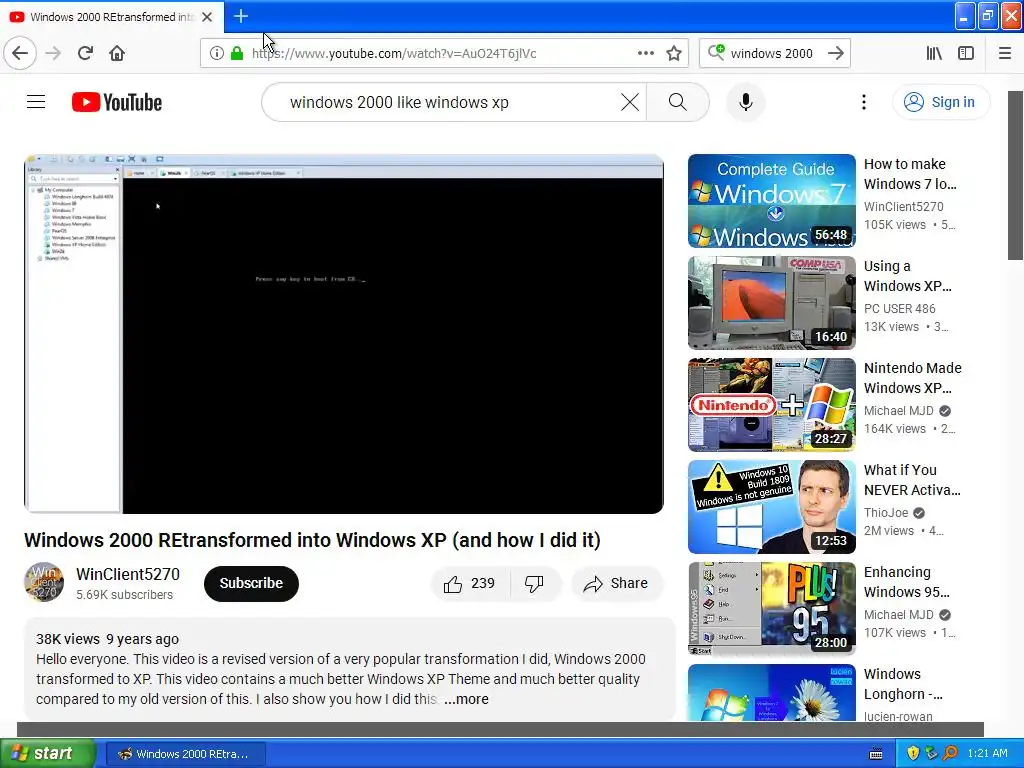Click the video title heading text
Viewport: 1024px width, 768px height.
[312, 540]
